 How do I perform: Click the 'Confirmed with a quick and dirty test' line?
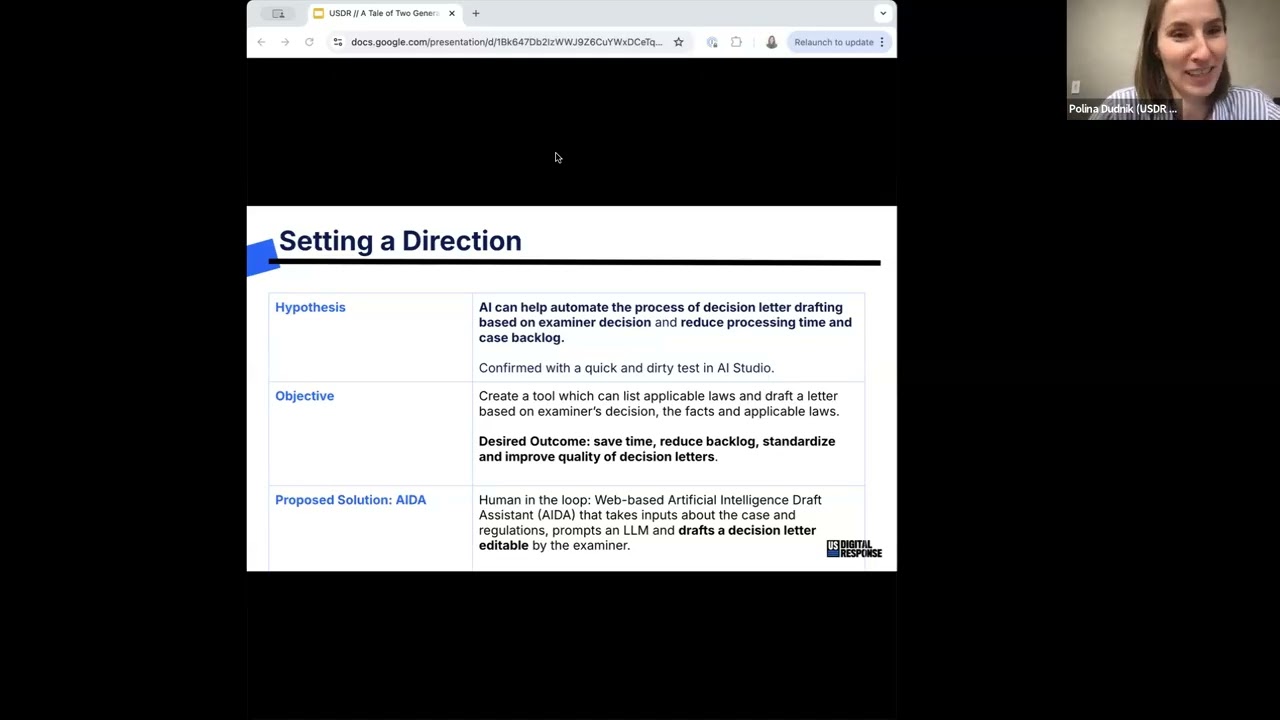(x=626, y=368)
